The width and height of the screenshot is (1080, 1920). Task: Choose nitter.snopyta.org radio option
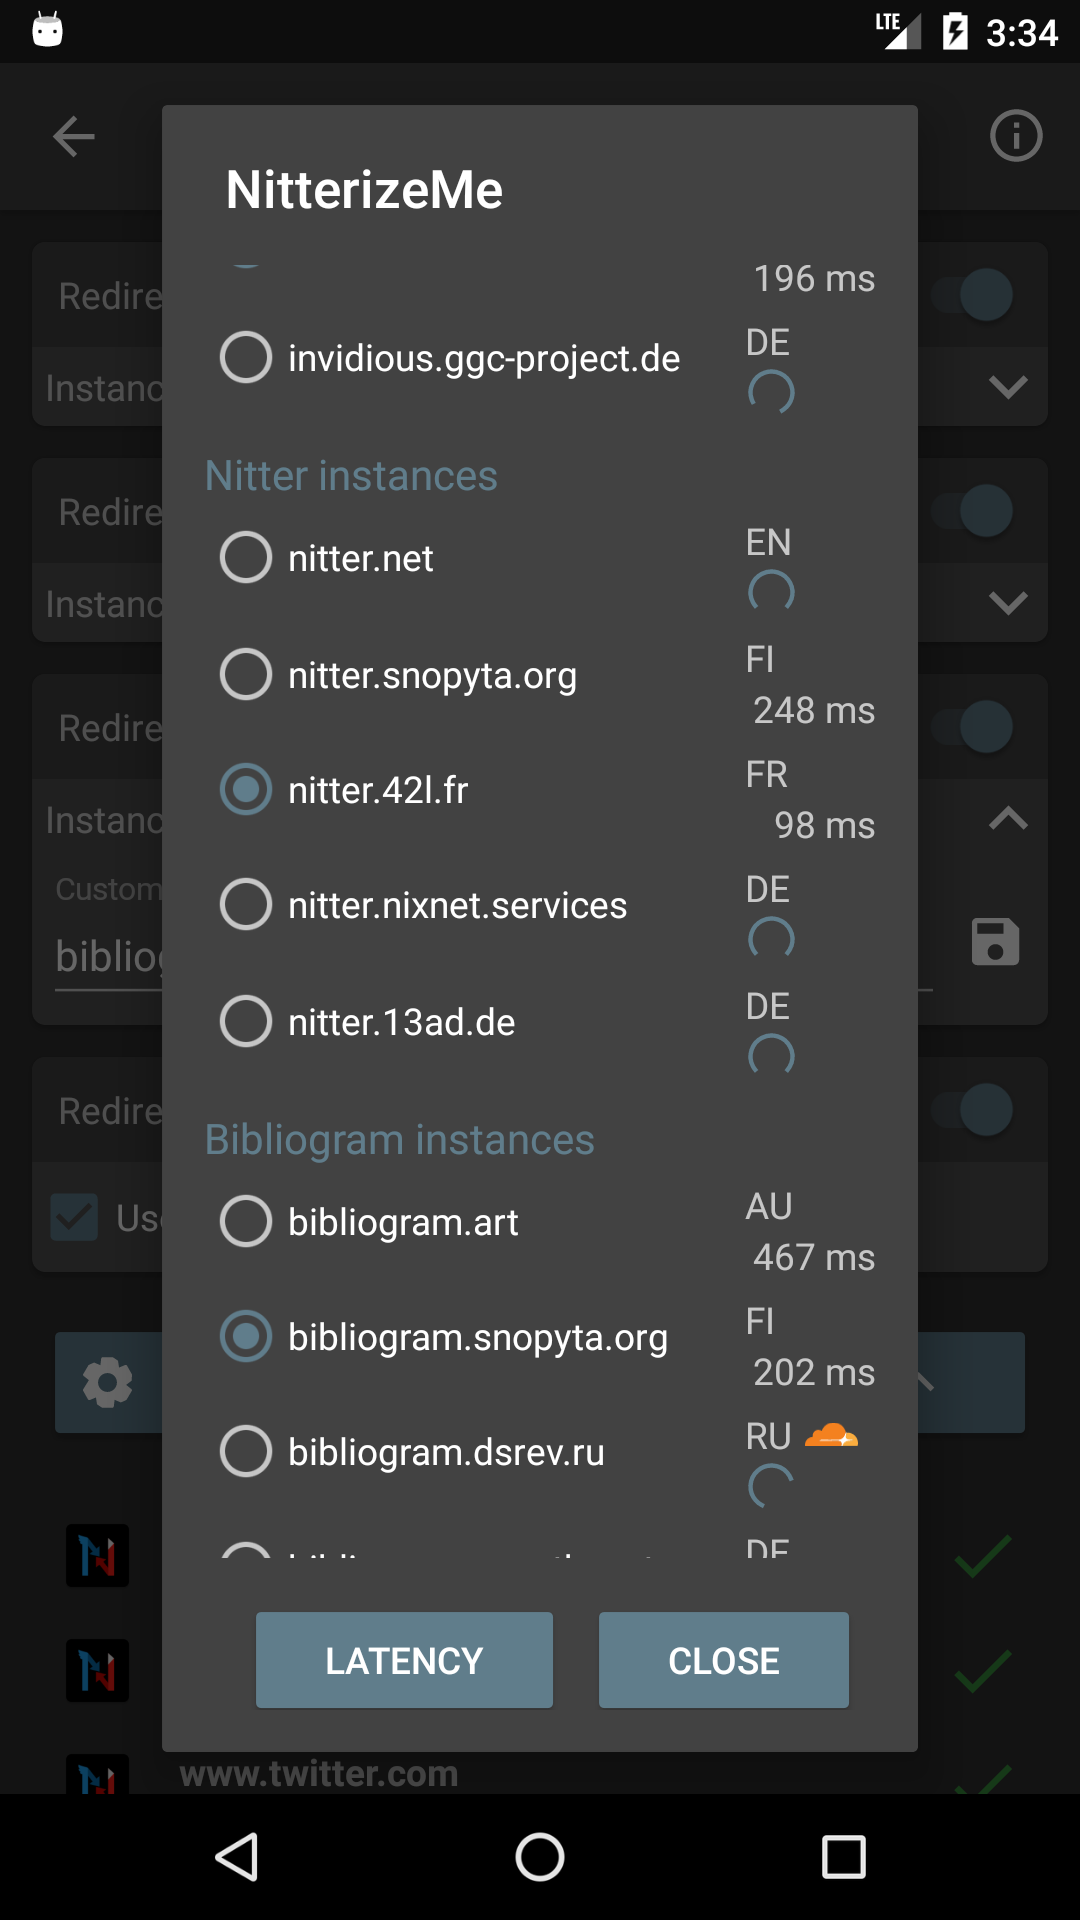tap(246, 674)
